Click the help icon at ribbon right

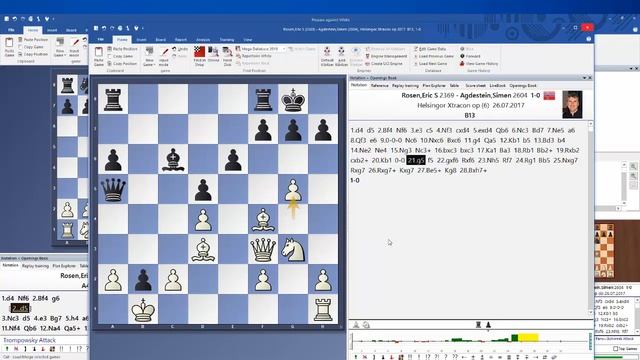click(x=588, y=39)
